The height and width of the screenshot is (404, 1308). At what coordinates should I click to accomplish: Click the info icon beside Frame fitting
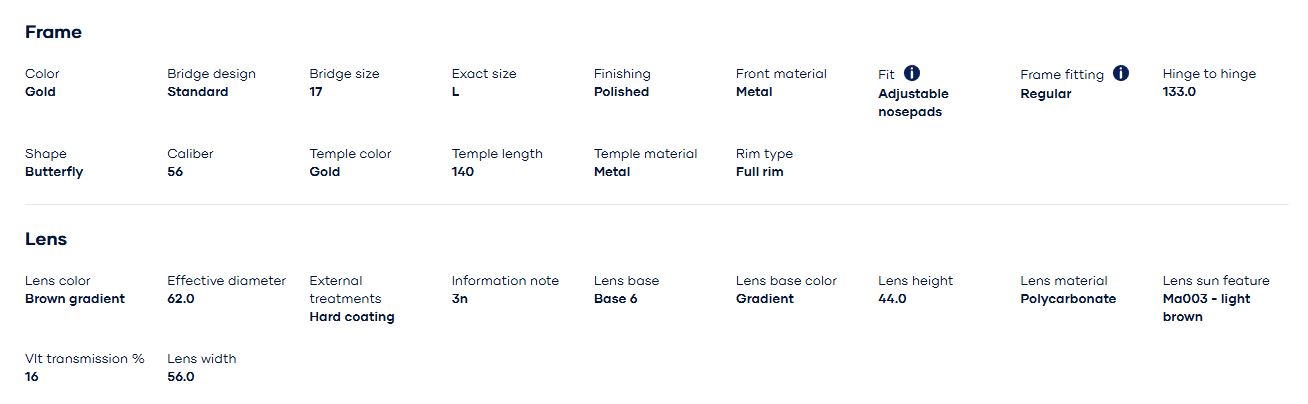click(x=1120, y=73)
